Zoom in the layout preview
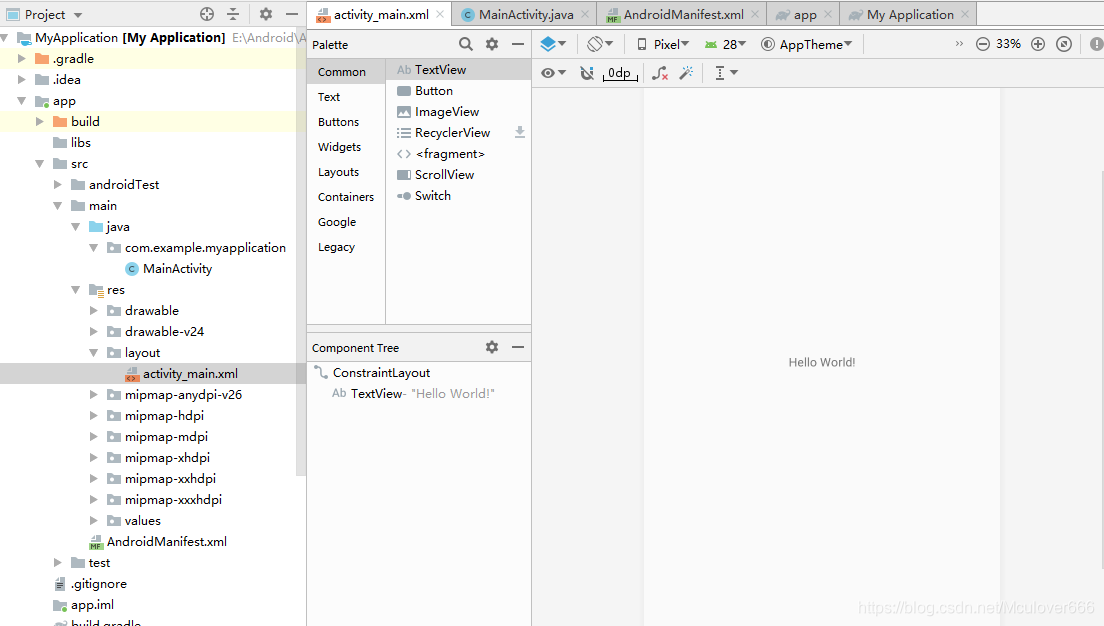Image resolution: width=1104 pixels, height=626 pixels. [x=1038, y=44]
